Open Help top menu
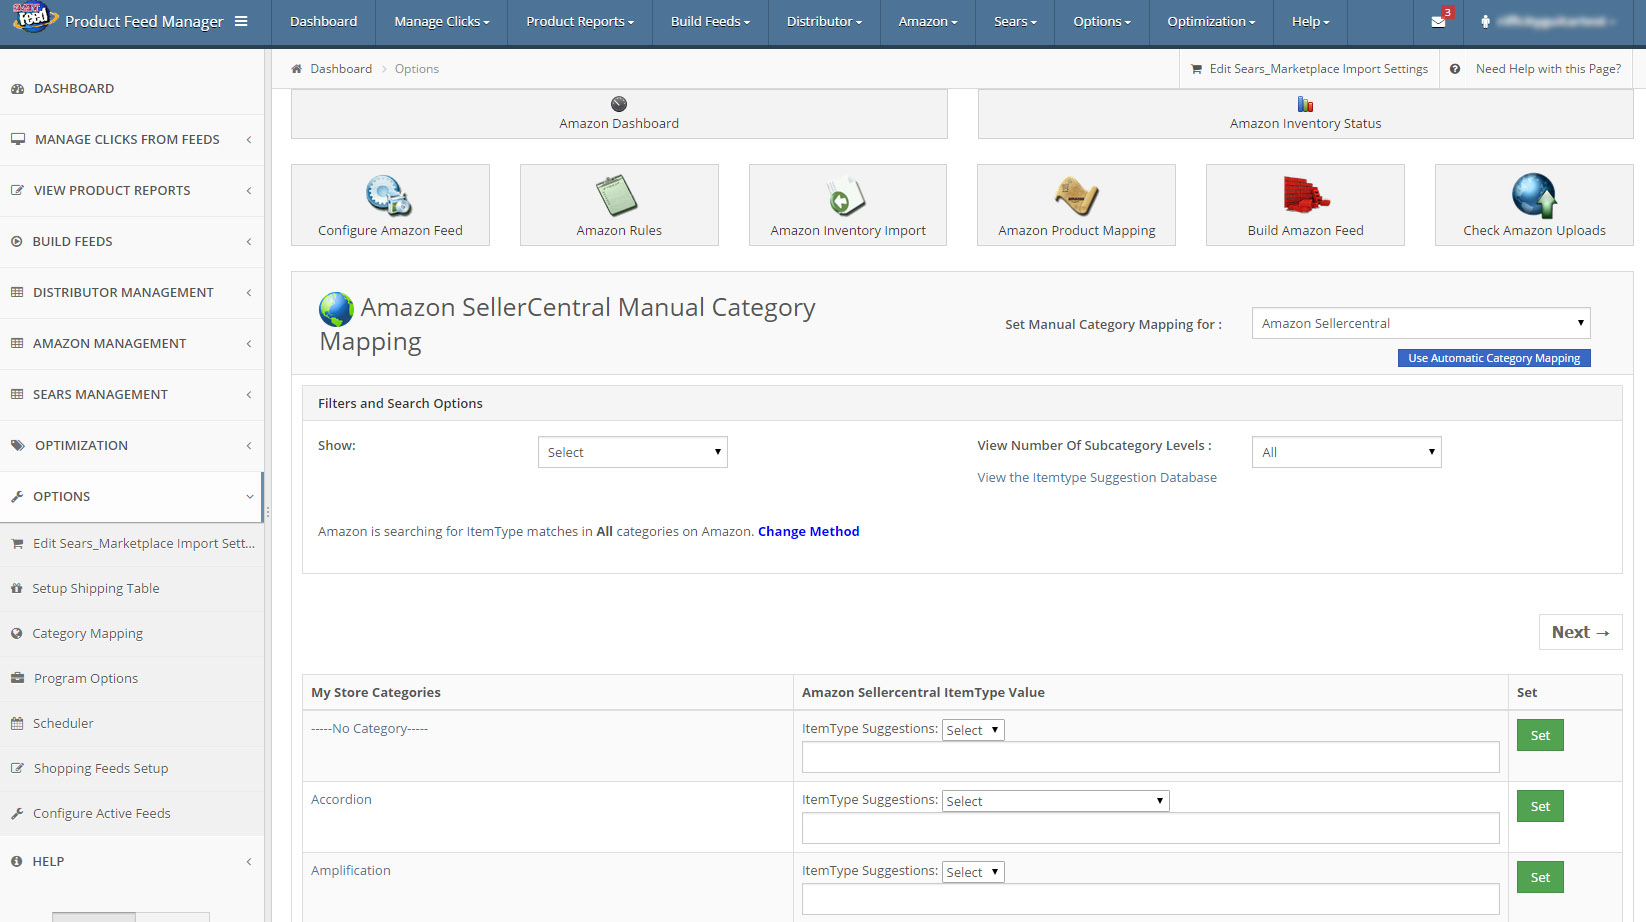 [1310, 21]
